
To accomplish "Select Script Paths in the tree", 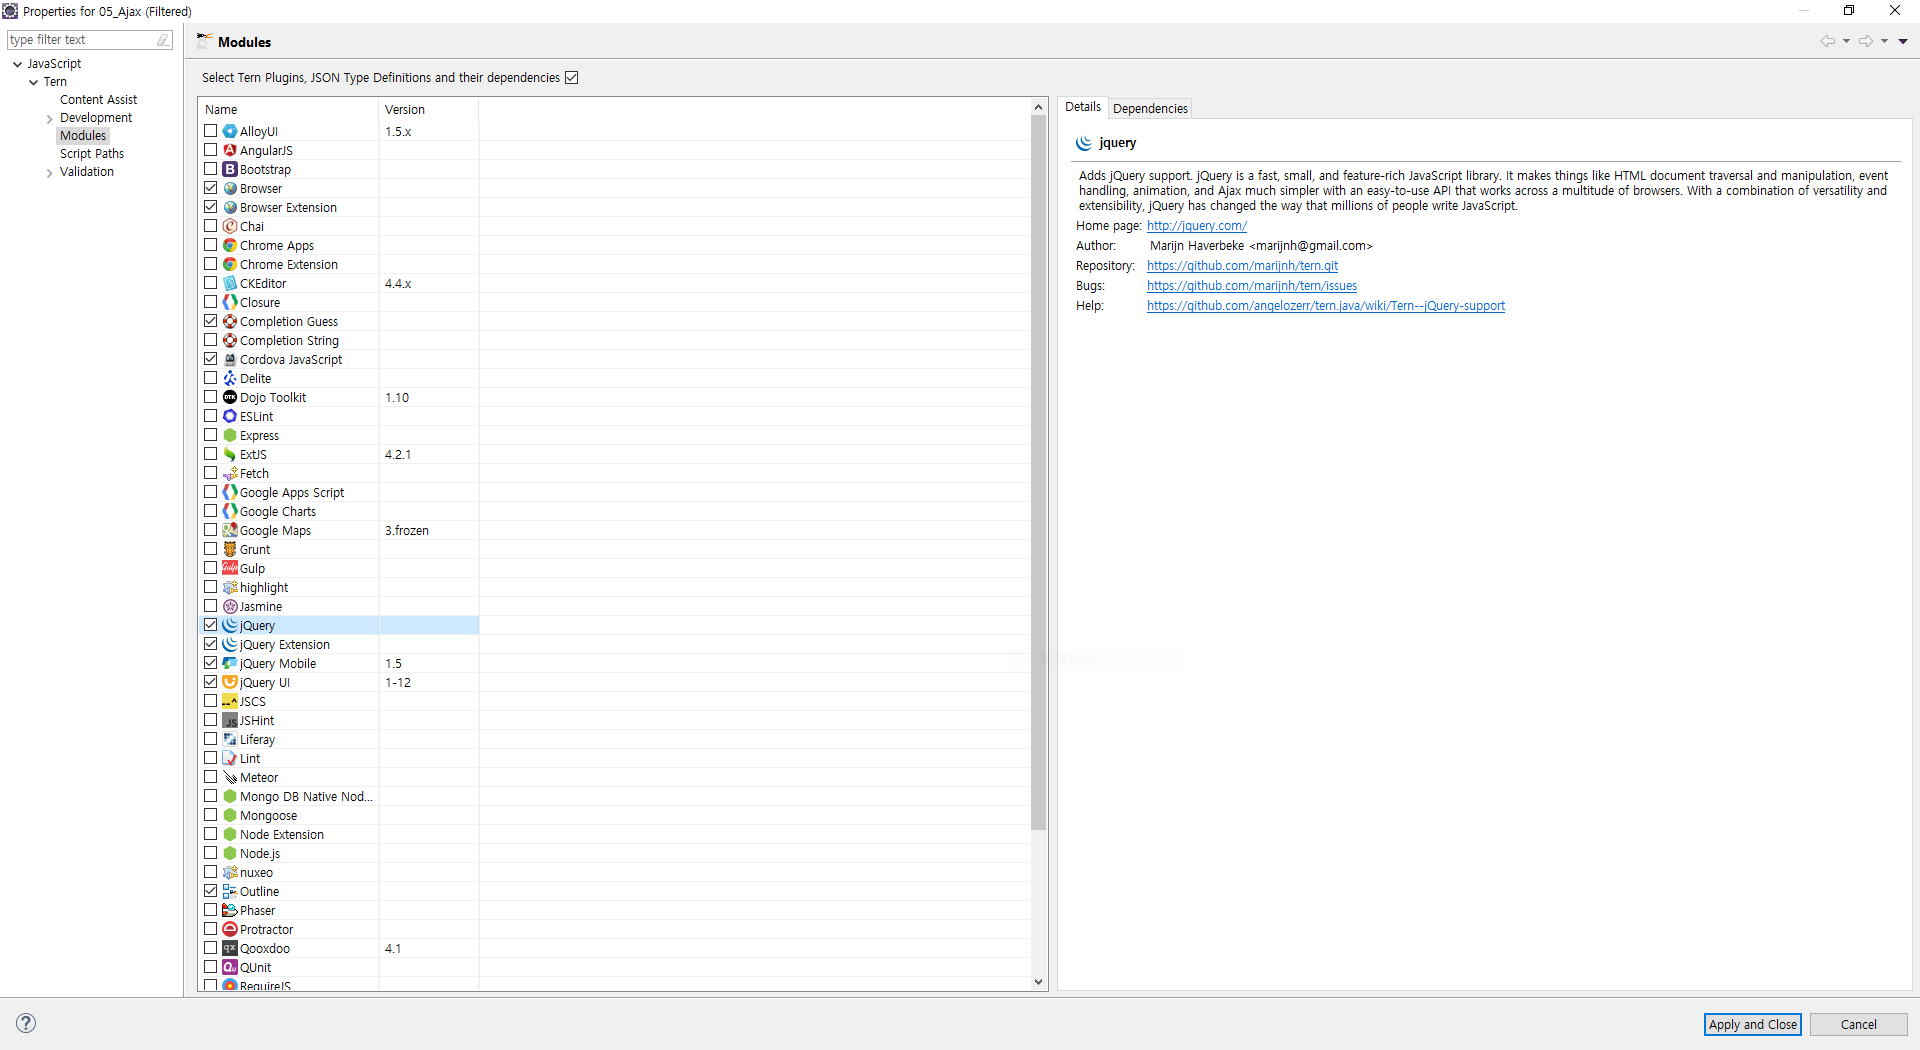I will coord(92,154).
